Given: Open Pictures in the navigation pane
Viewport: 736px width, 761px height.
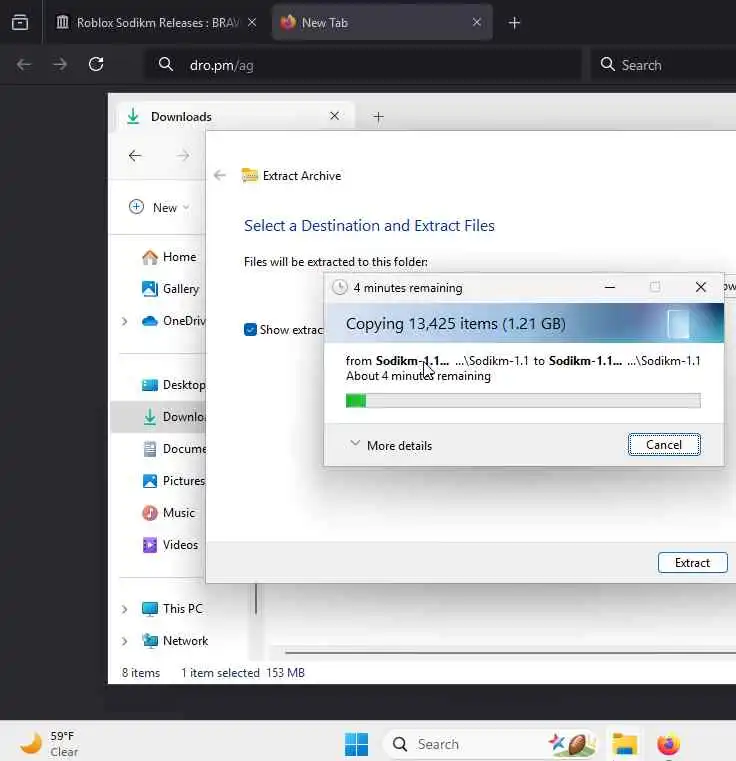Looking at the screenshot, I should click(x=173, y=481).
